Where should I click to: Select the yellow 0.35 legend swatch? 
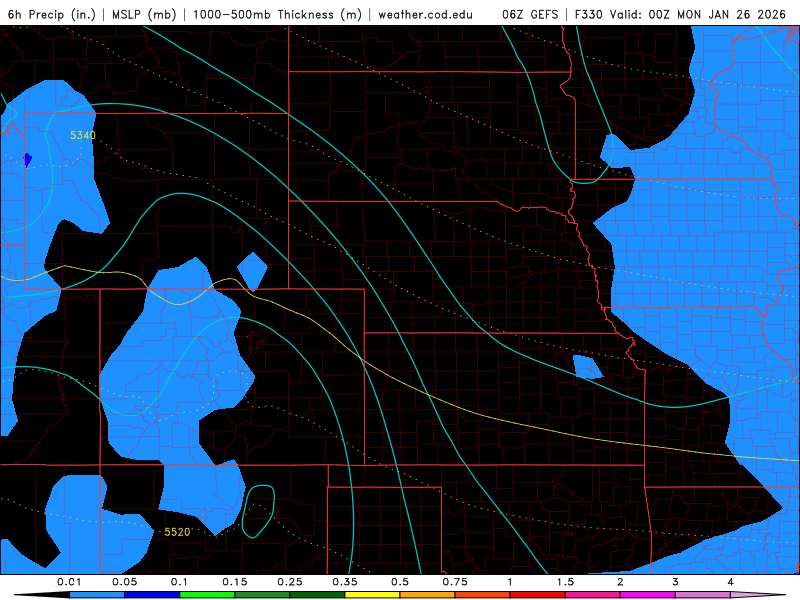click(x=372, y=595)
